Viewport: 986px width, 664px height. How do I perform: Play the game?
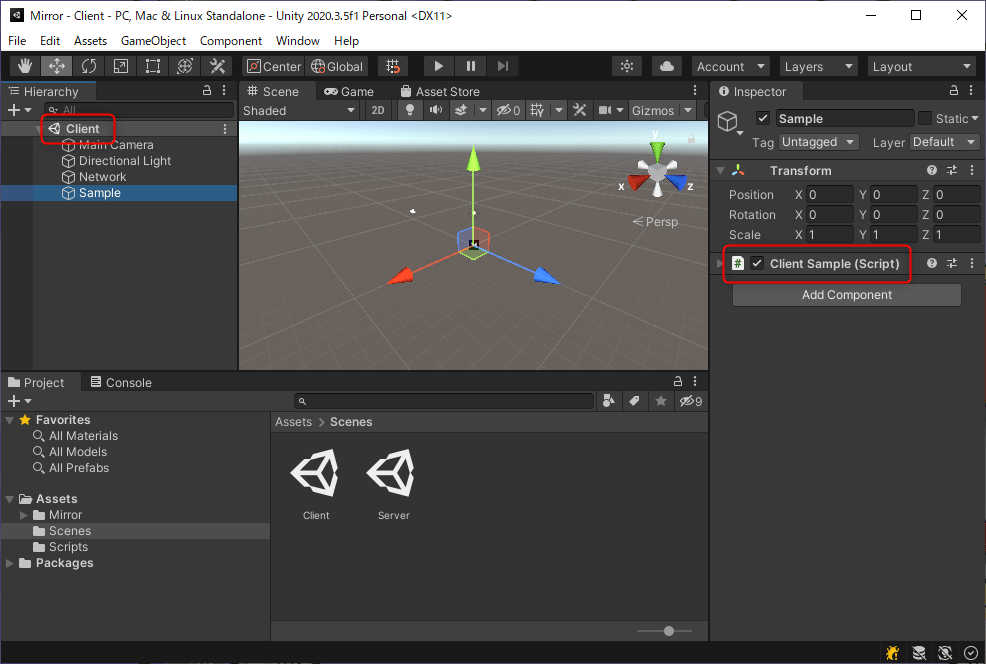point(438,66)
